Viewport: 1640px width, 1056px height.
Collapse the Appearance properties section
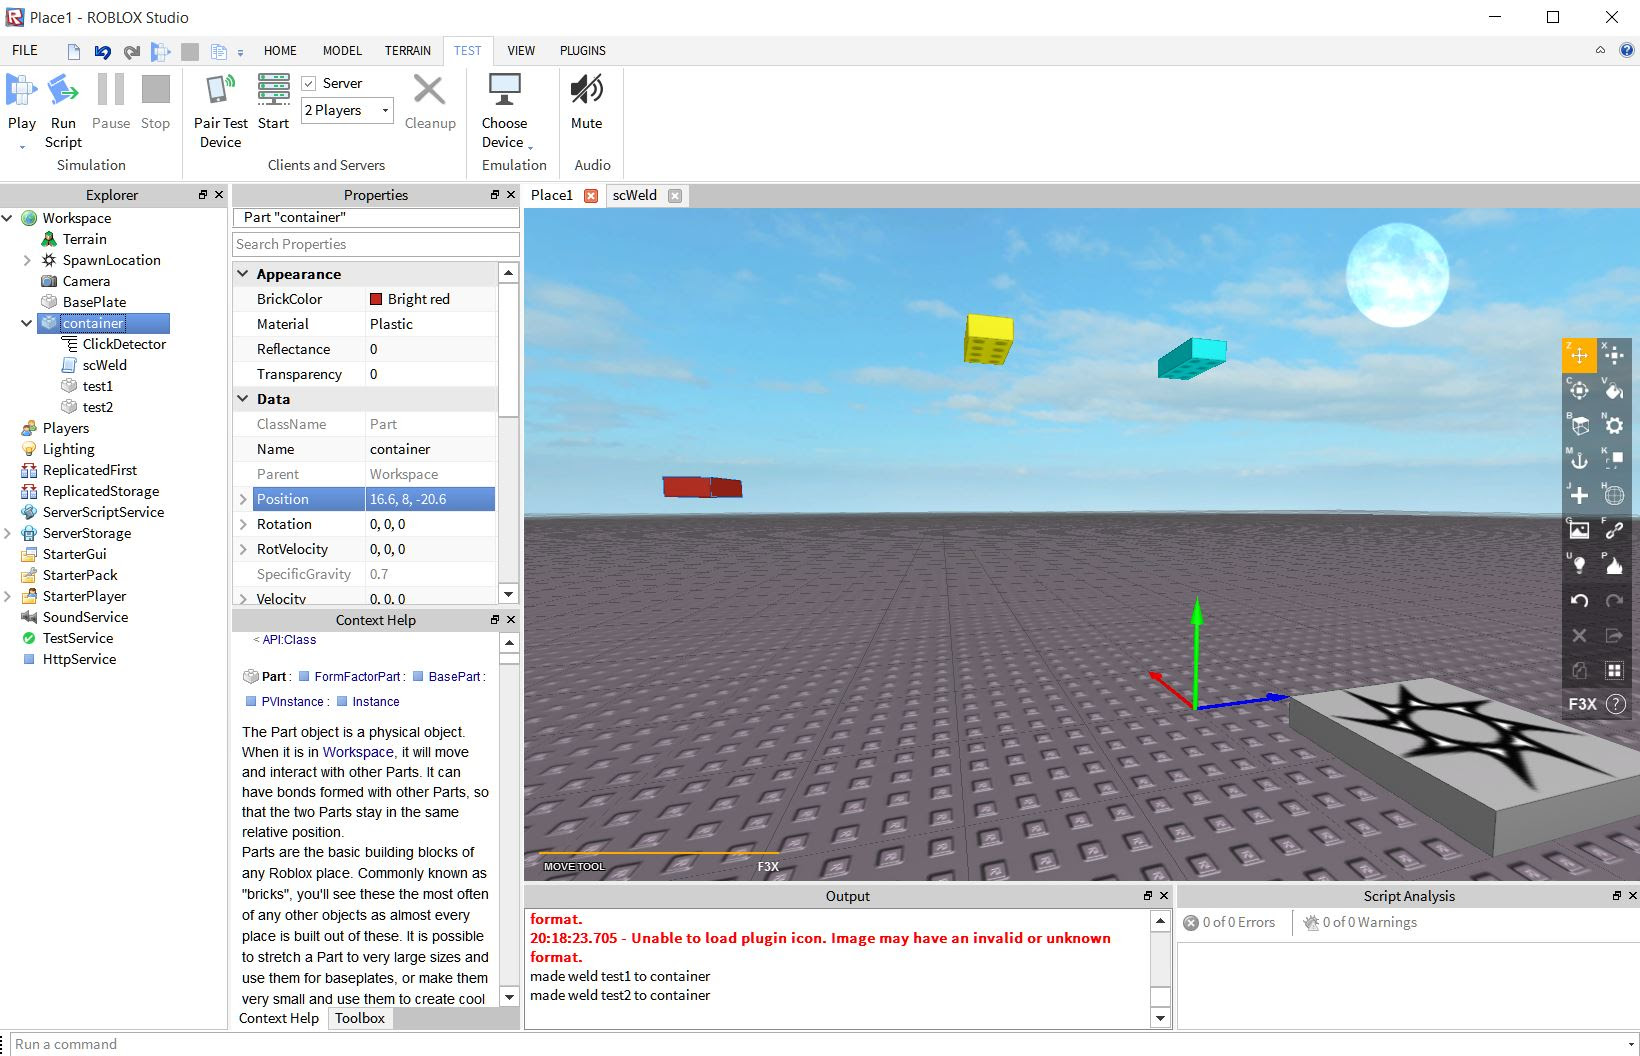[243, 273]
